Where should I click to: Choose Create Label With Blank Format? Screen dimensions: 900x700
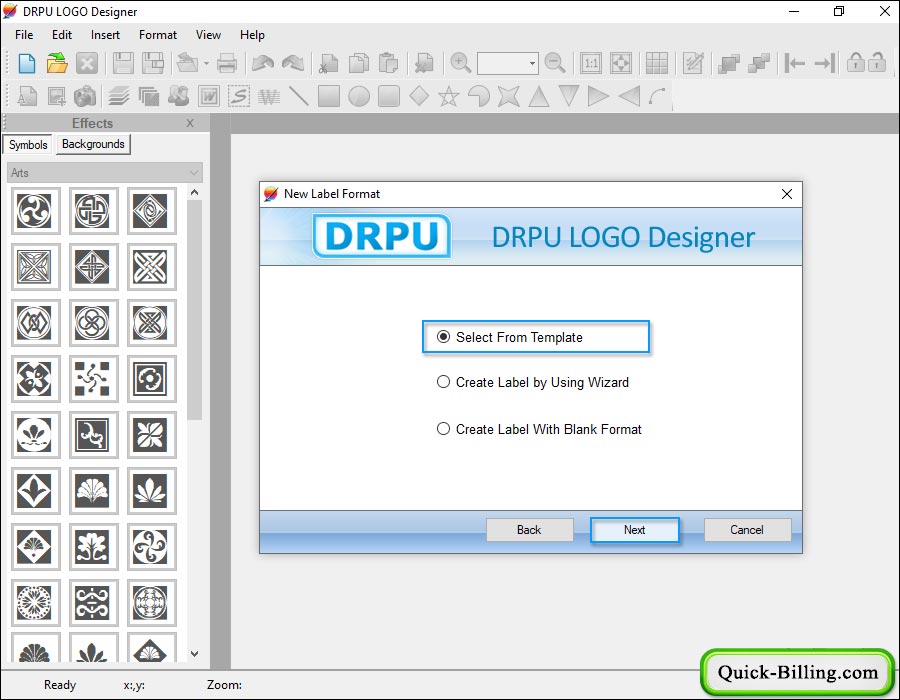(x=539, y=429)
